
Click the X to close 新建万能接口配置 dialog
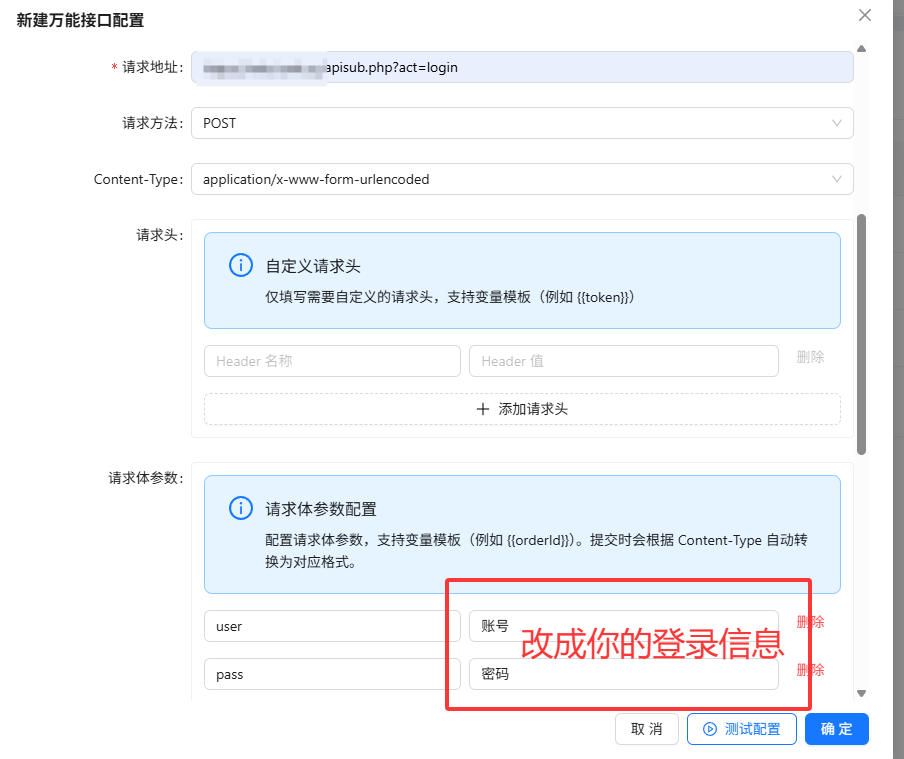[864, 15]
